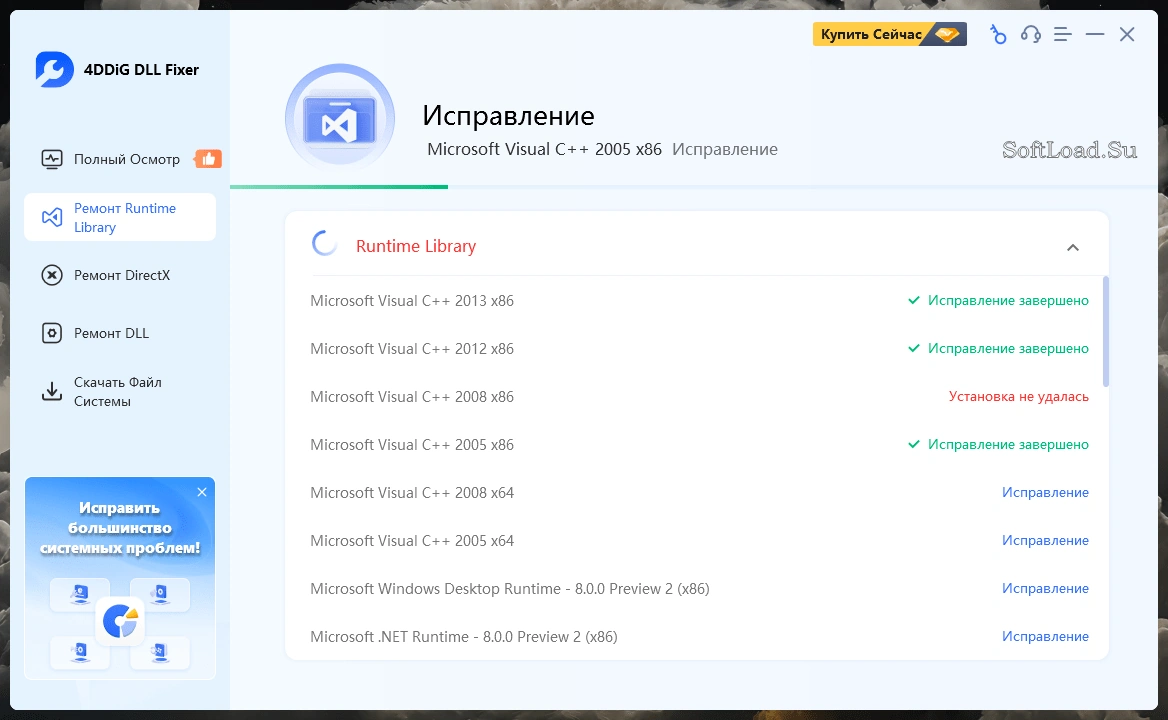Viewport: 1168px width, 720px height.
Task: Click the central pie-chart icon in promo
Action: [120, 620]
